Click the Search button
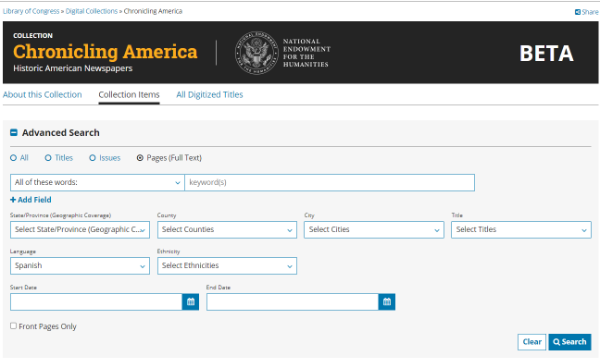Screen dimensions: 600x362 pos(570,342)
